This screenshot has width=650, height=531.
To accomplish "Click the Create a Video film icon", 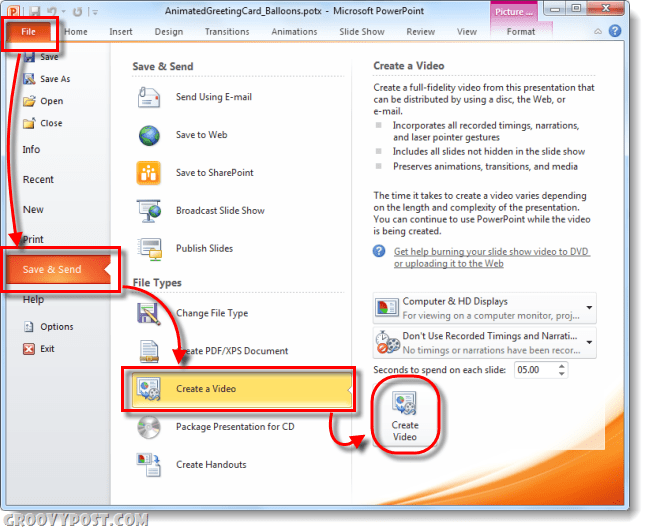I will 149,389.
